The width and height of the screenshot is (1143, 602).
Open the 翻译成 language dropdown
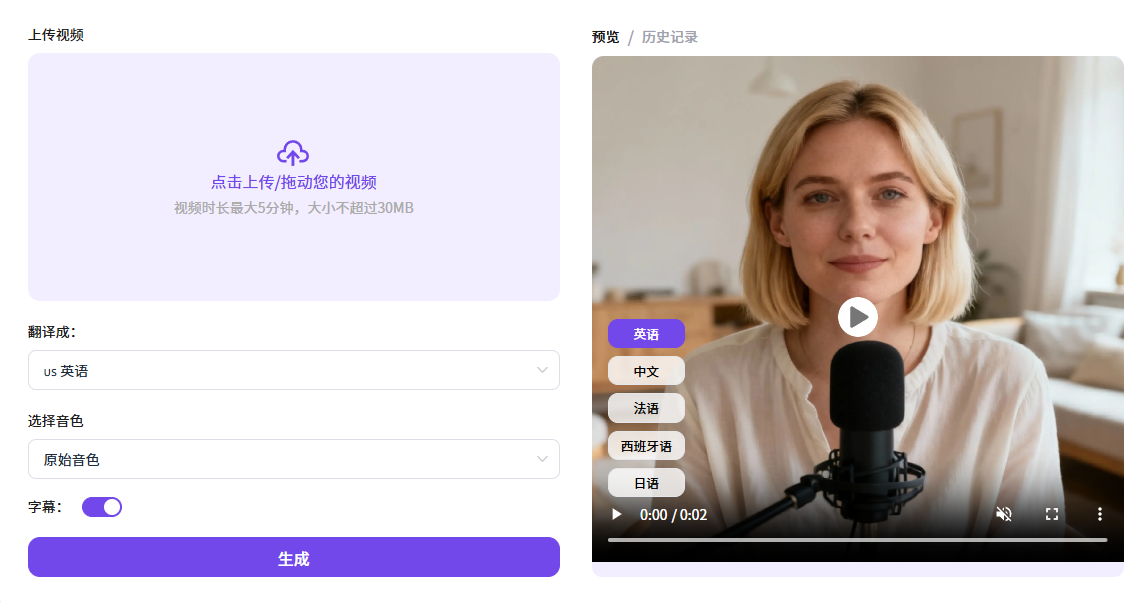pos(293,370)
